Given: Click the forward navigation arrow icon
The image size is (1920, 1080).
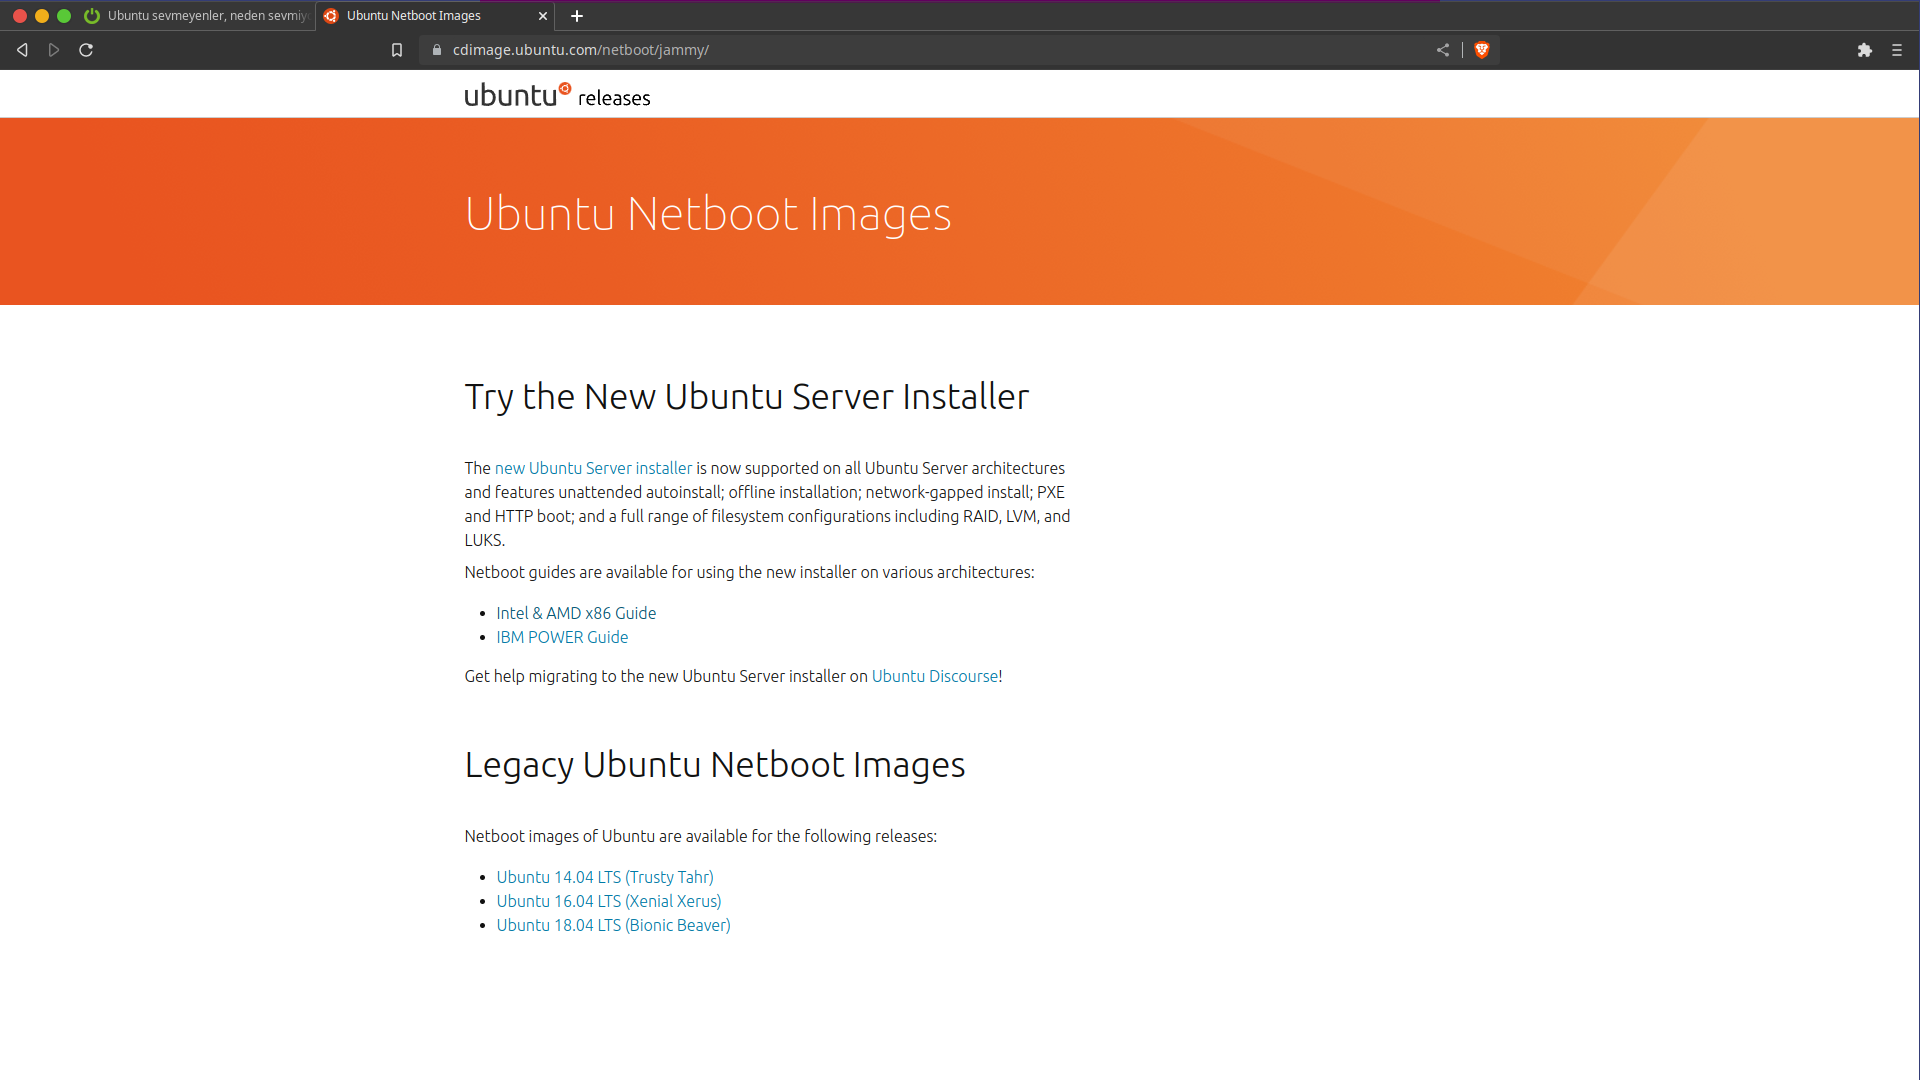Looking at the screenshot, I should click(x=54, y=50).
